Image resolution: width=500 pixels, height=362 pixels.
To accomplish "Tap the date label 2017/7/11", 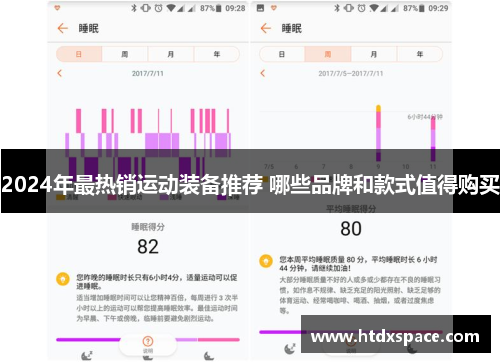I will tap(148, 74).
